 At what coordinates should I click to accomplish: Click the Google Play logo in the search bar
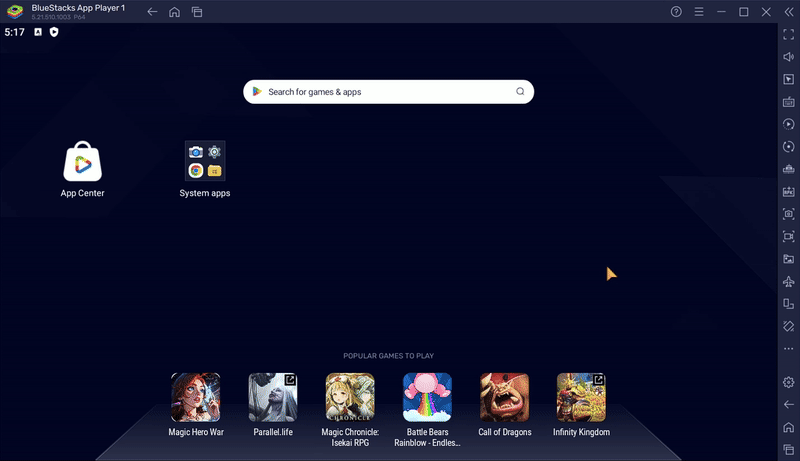point(257,91)
